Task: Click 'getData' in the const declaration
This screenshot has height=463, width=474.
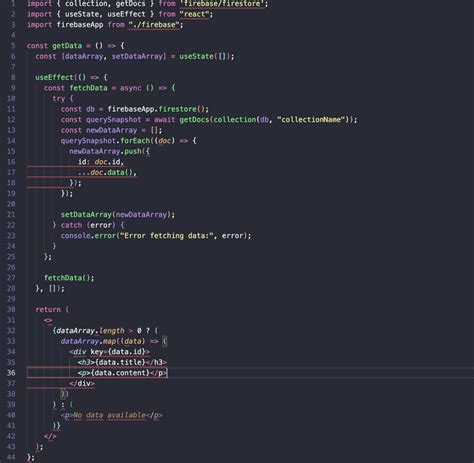Action: 67,46
